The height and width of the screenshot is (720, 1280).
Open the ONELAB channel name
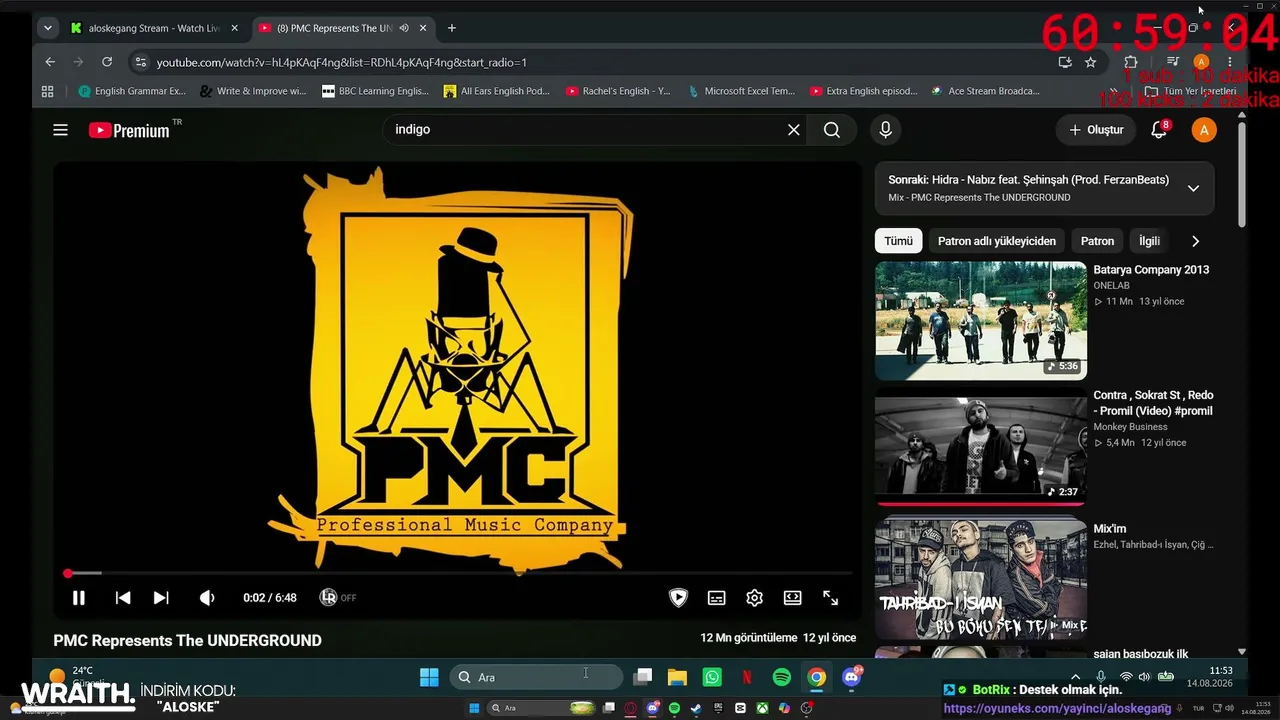1111,286
